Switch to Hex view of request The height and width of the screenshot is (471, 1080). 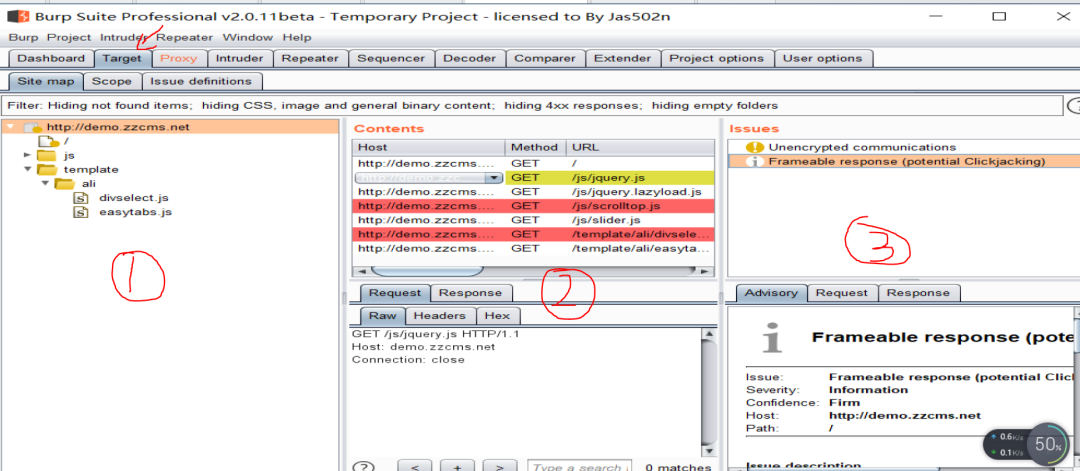[497, 315]
